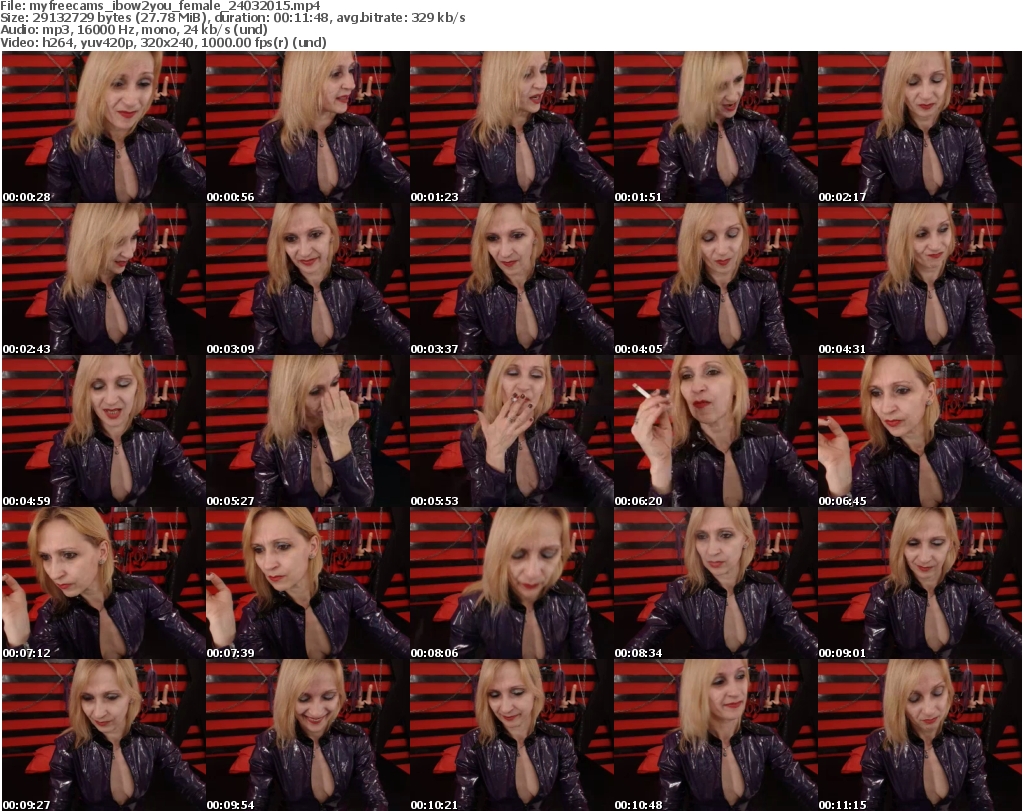Select the thumbnail stamped 00:02:17

point(920,127)
